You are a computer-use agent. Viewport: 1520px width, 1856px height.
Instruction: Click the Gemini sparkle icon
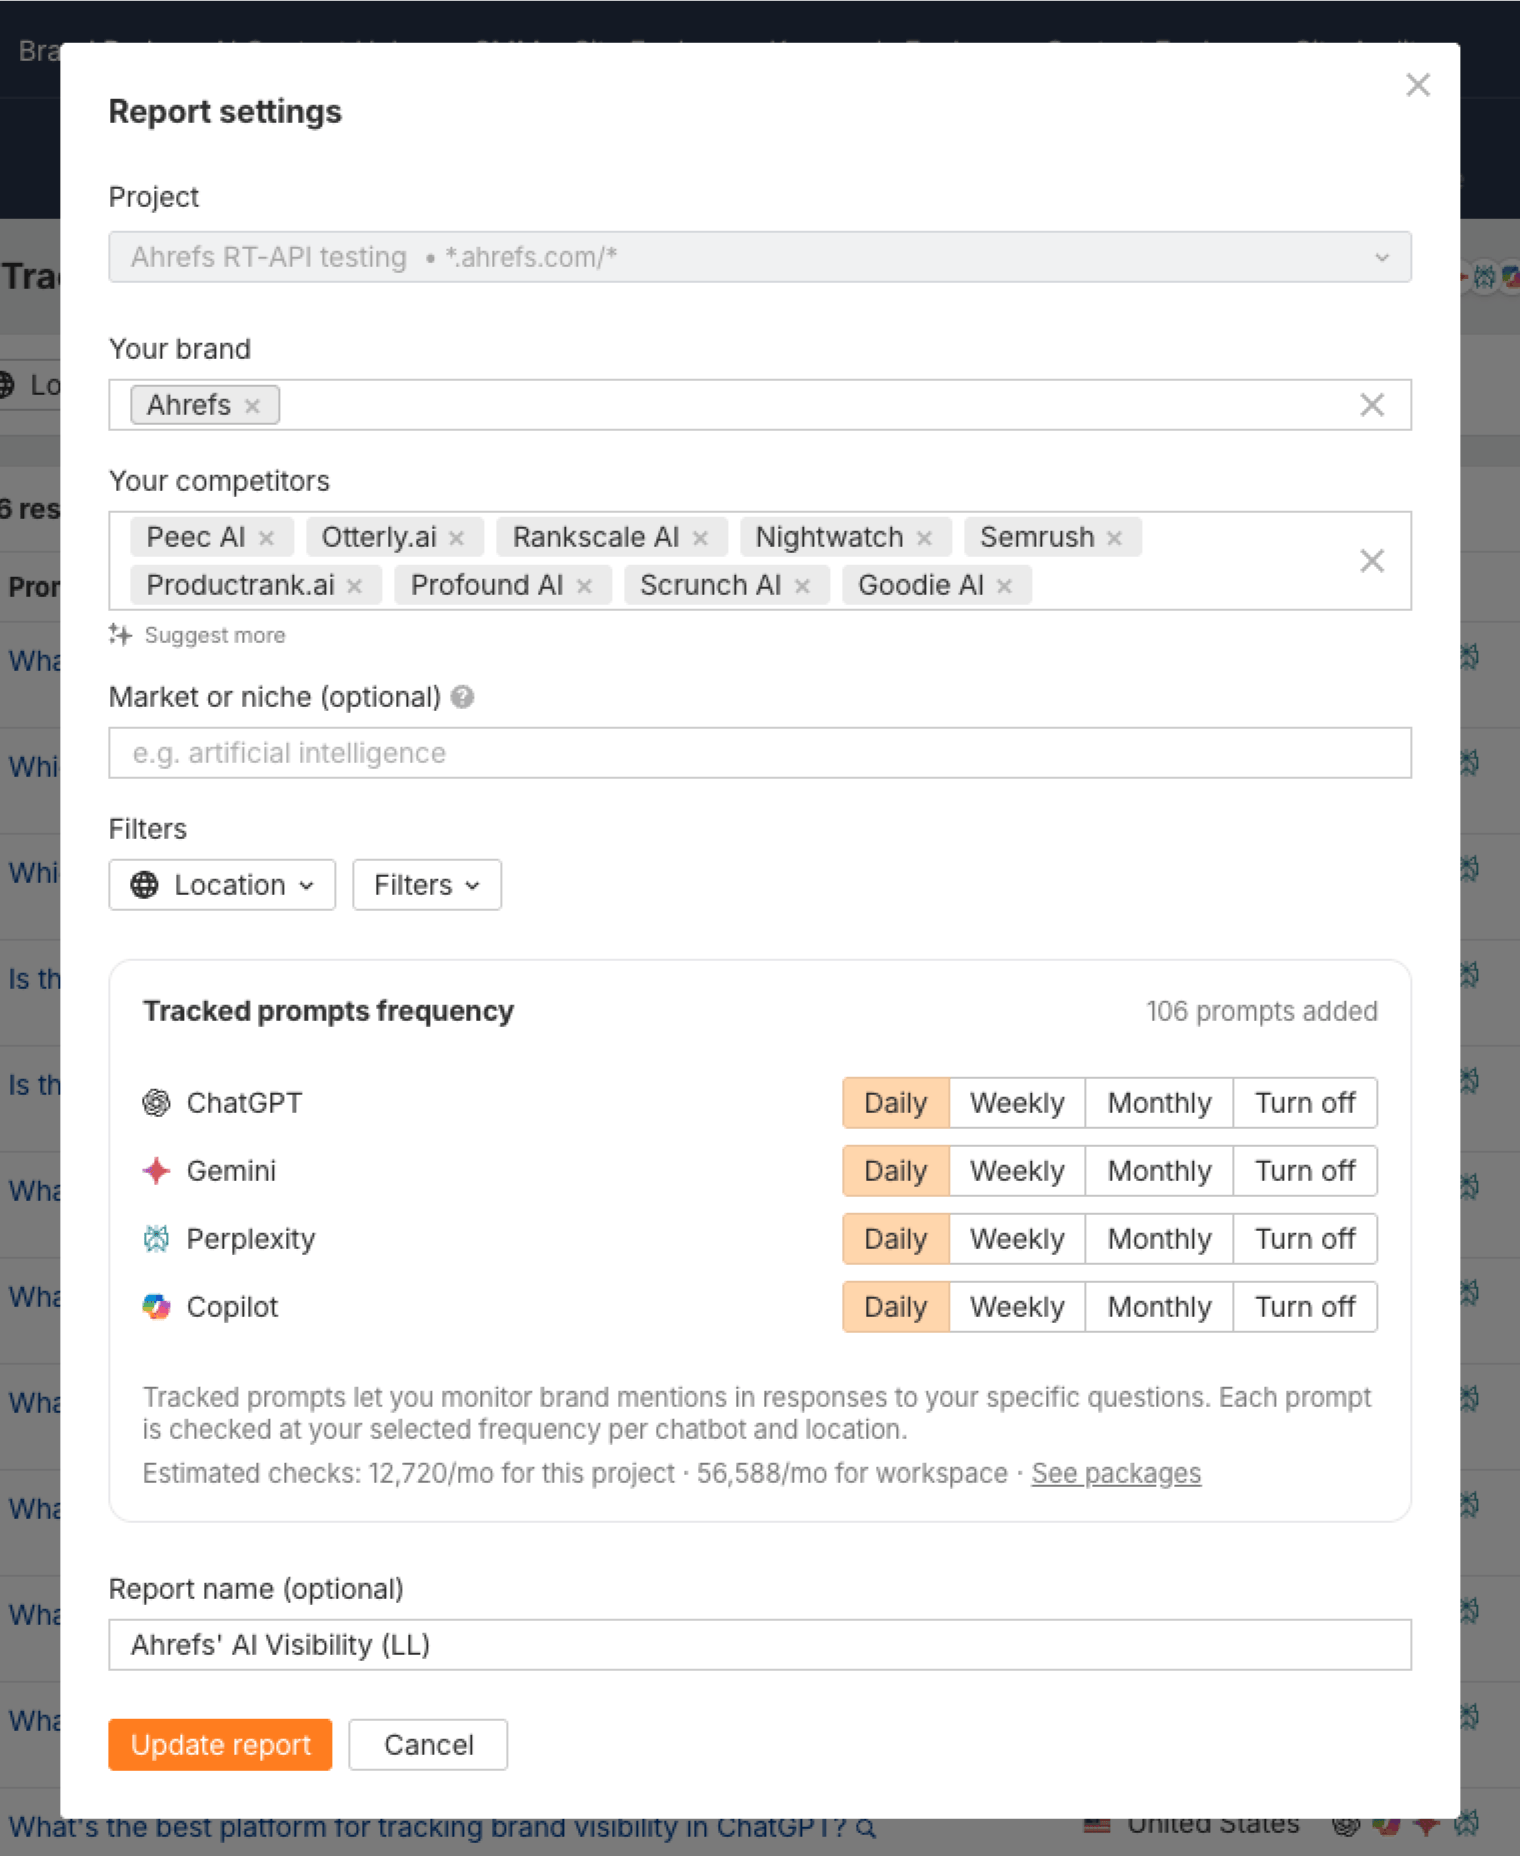tap(156, 1171)
